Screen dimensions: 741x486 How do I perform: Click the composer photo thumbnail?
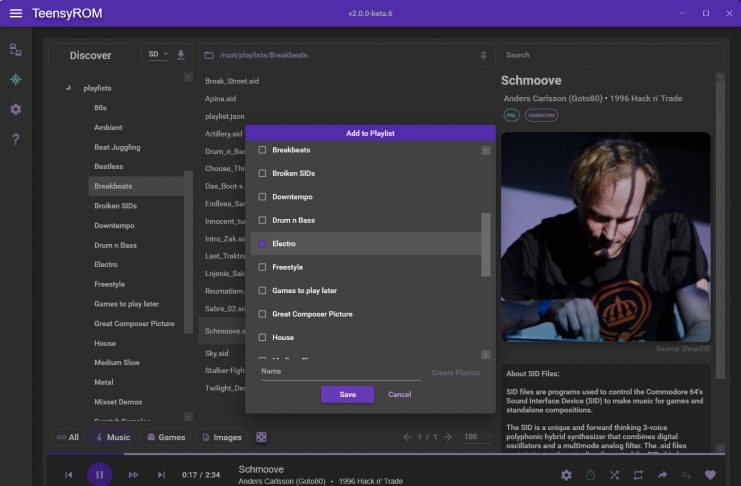click(x=606, y=237)
